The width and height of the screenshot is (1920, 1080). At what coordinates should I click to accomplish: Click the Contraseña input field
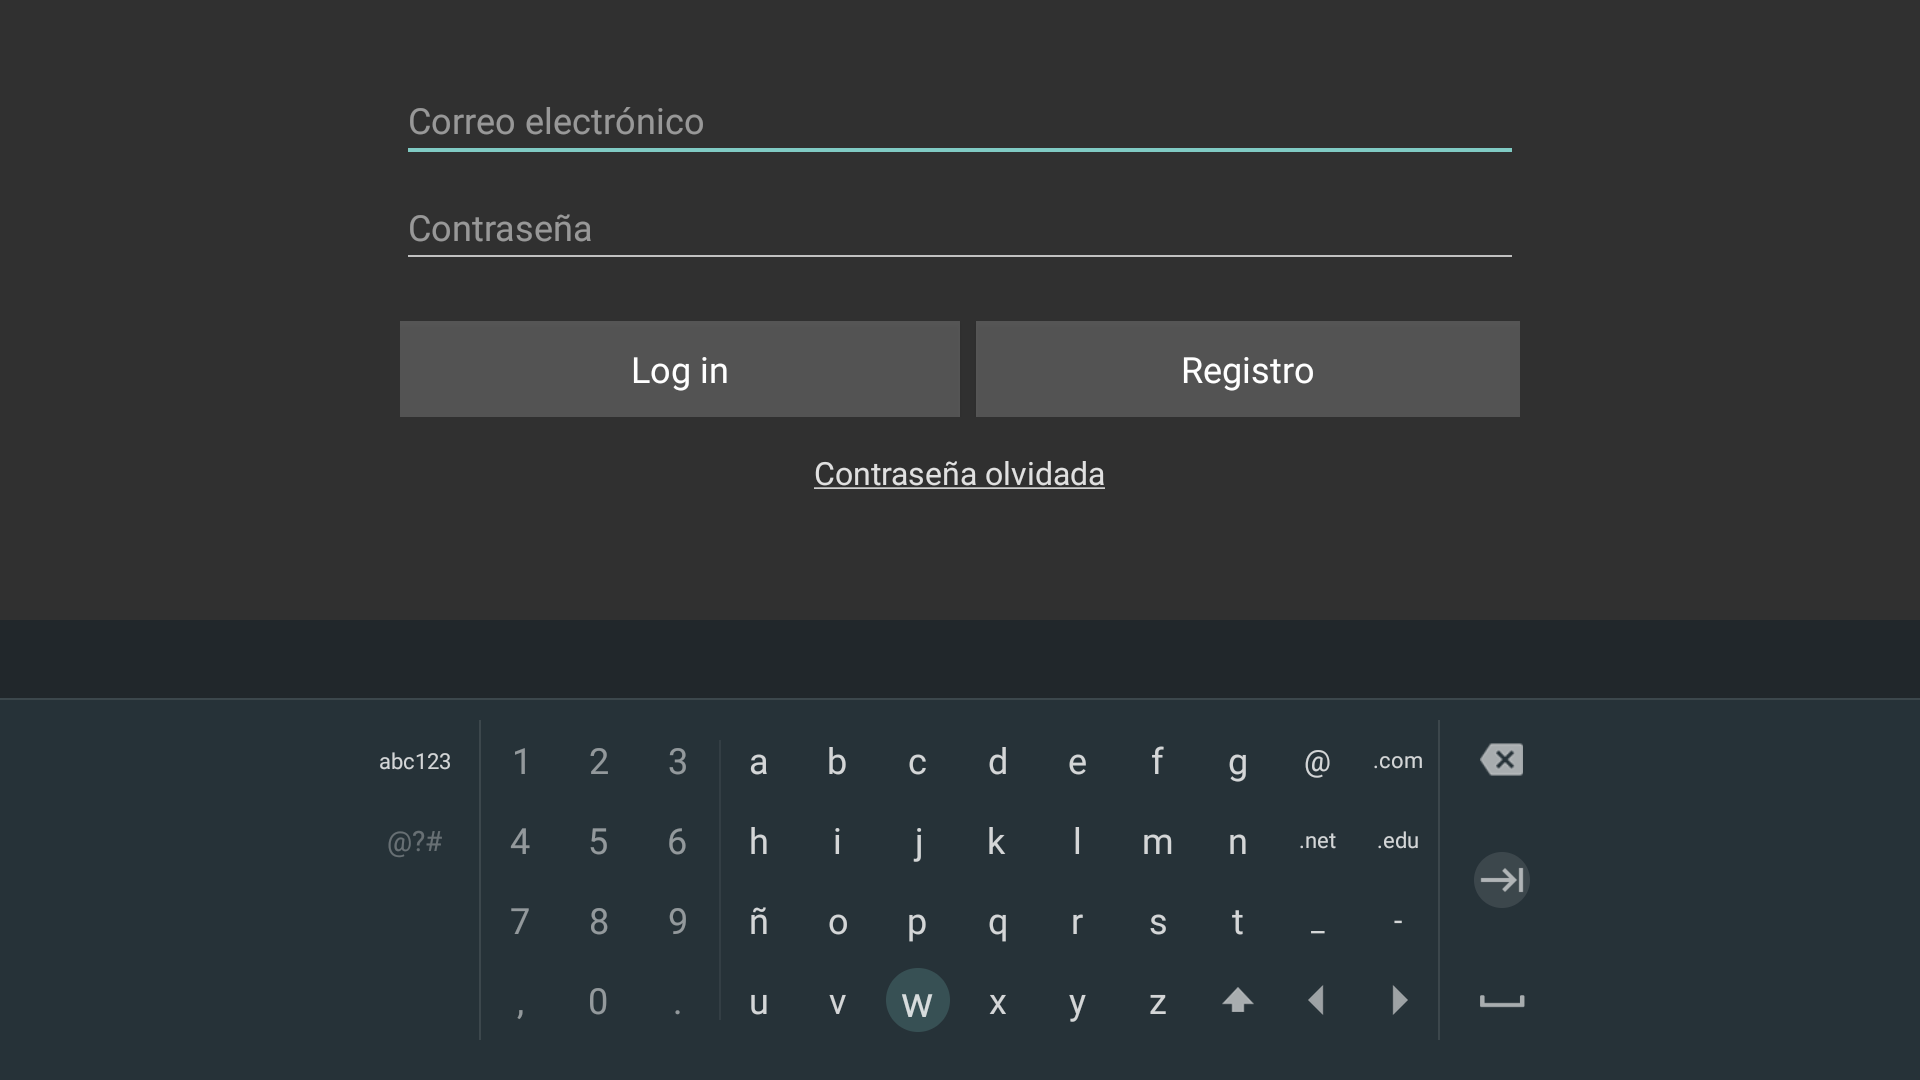point(959,229)
